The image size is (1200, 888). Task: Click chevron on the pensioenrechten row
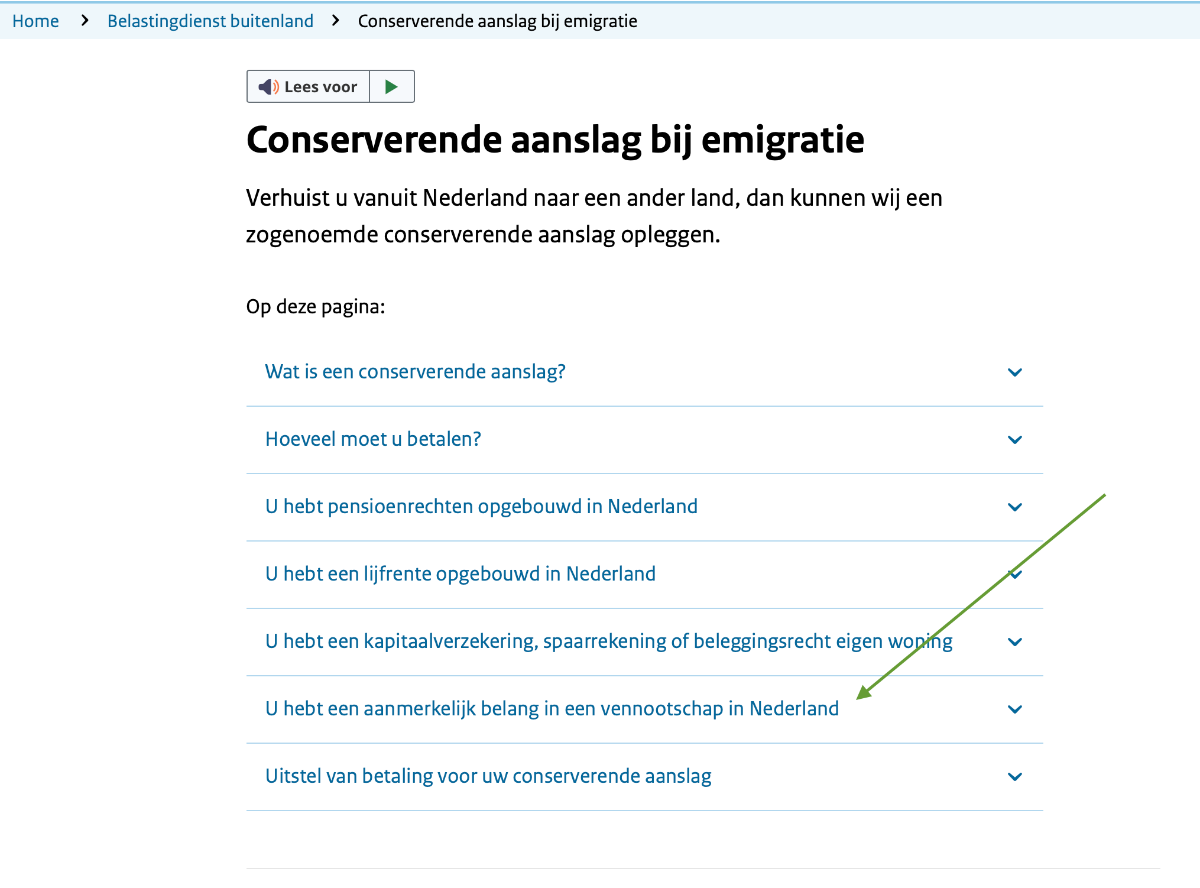(1015, 507)
